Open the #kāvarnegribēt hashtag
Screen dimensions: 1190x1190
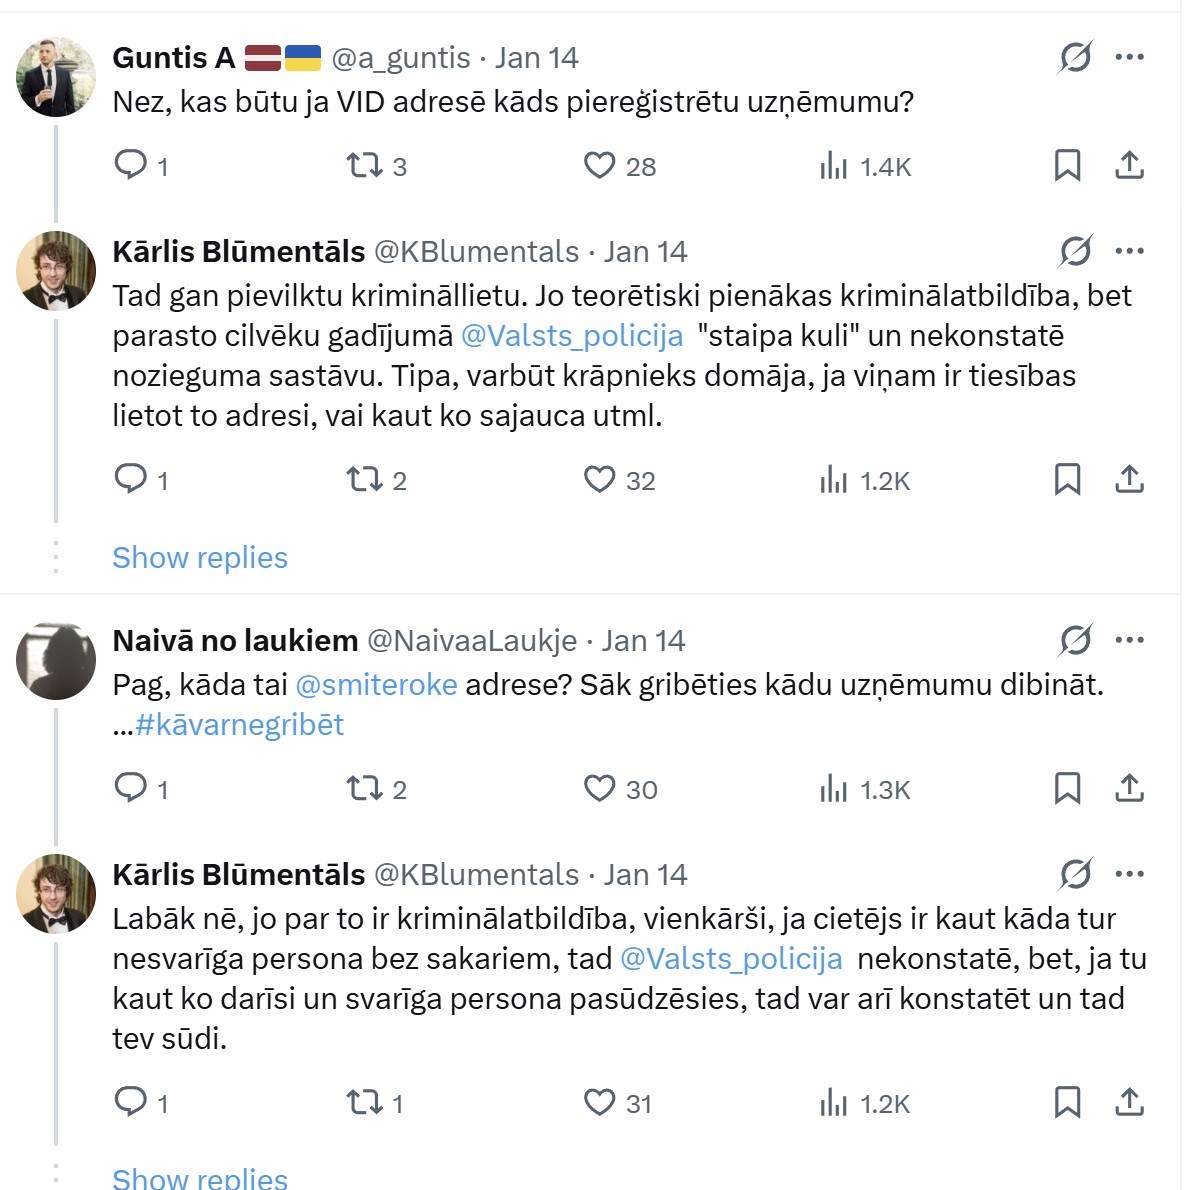[x=239, y=725]
